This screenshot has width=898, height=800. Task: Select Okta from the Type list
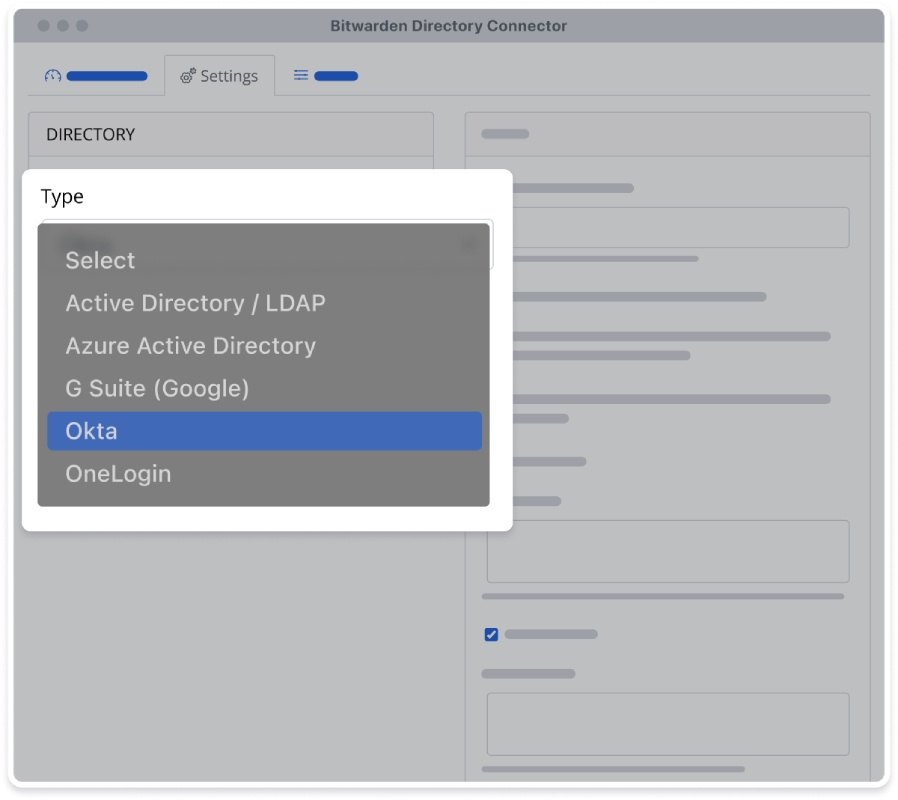[x=264, y=431]
